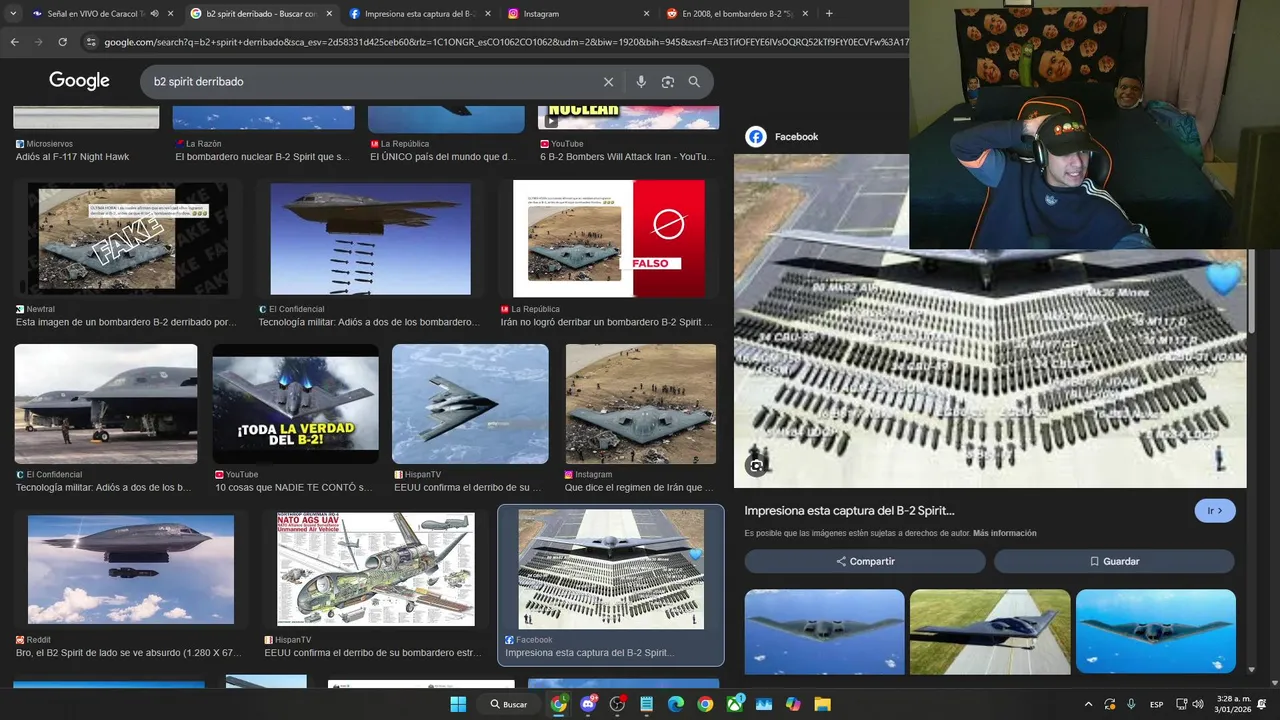Open OBS Studio from the taskbar
Viewport: 1280px width, 720px height.
click(617, 704)
